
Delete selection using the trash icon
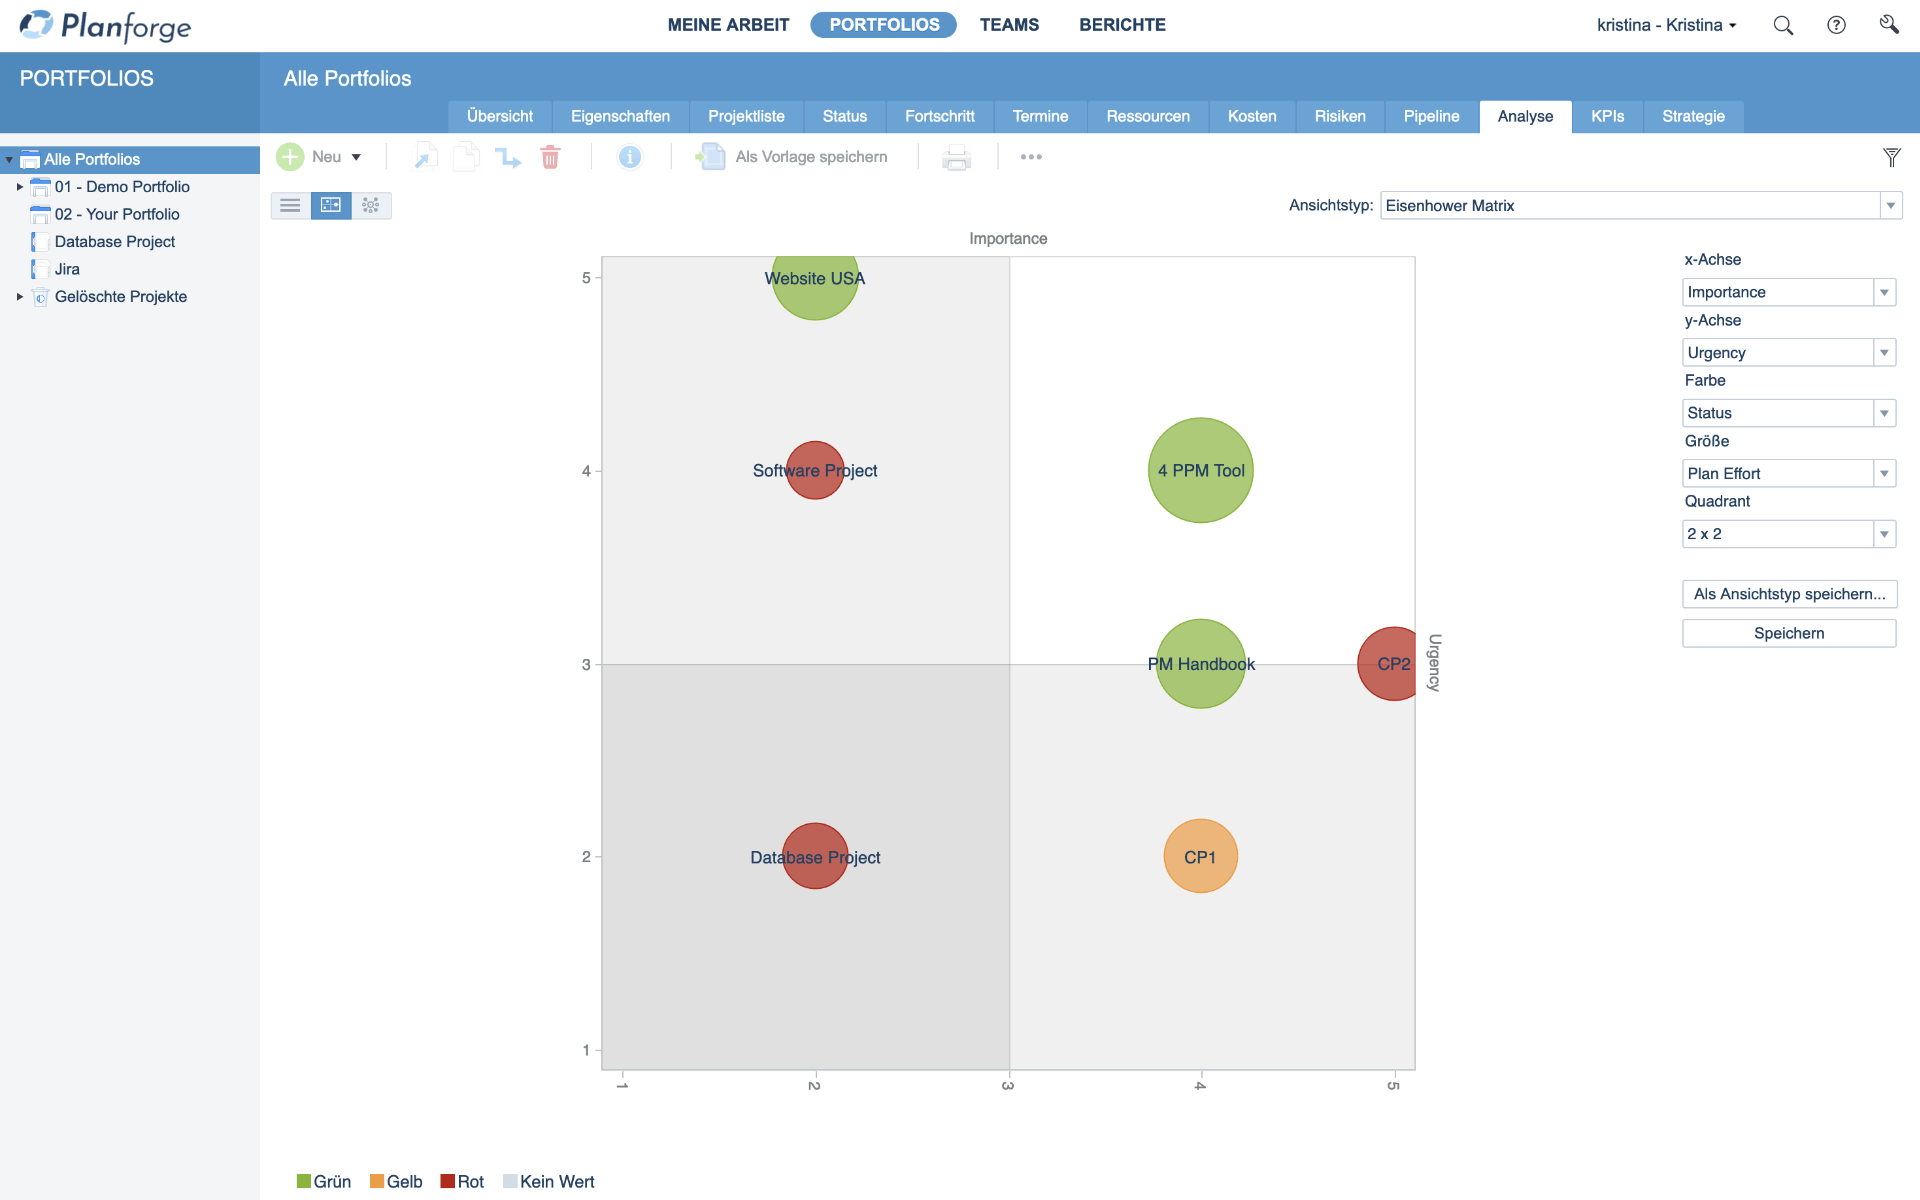(x=550, y=157)
